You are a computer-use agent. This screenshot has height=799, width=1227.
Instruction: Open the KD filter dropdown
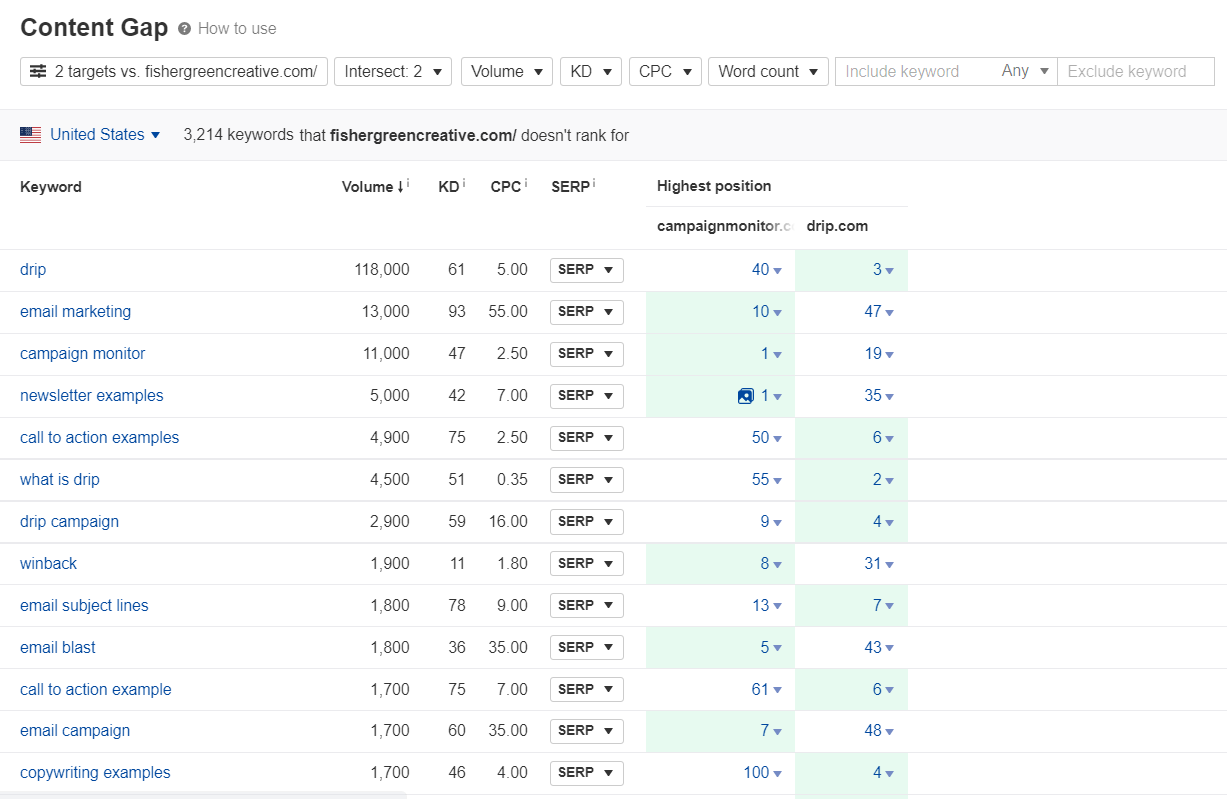point(591,72)
